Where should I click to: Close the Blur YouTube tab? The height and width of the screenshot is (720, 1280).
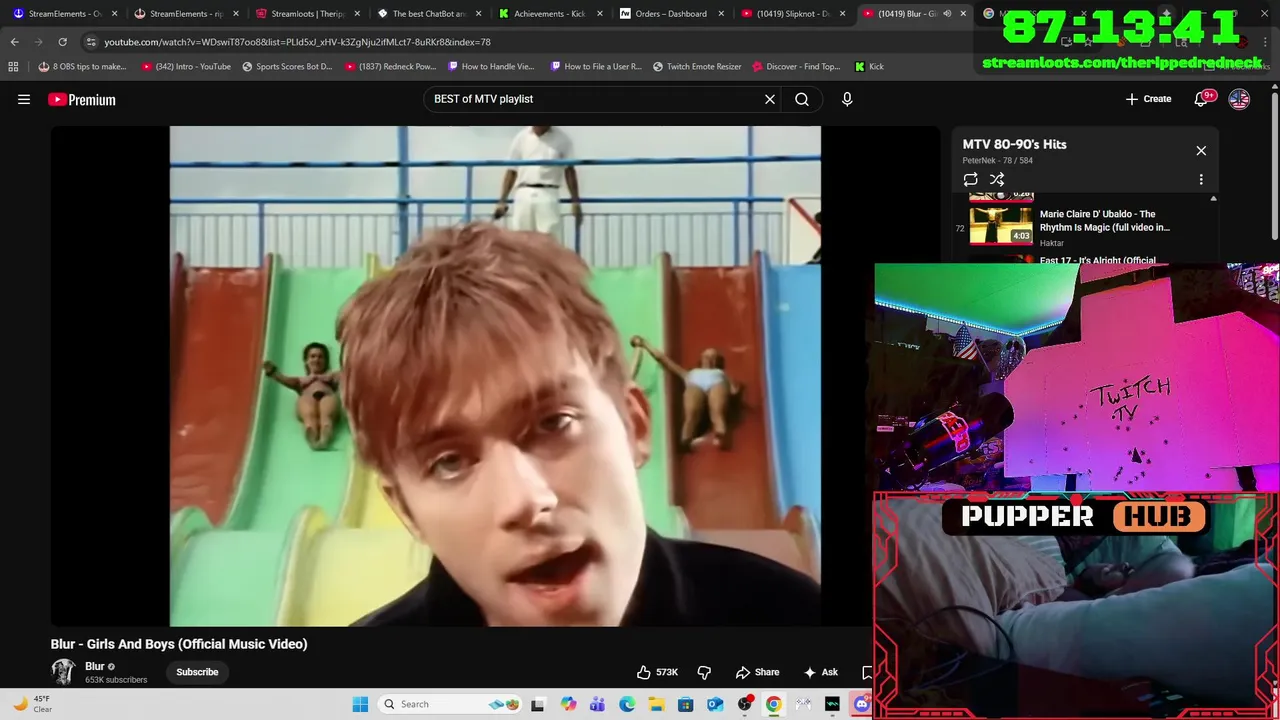click(963, 14)
